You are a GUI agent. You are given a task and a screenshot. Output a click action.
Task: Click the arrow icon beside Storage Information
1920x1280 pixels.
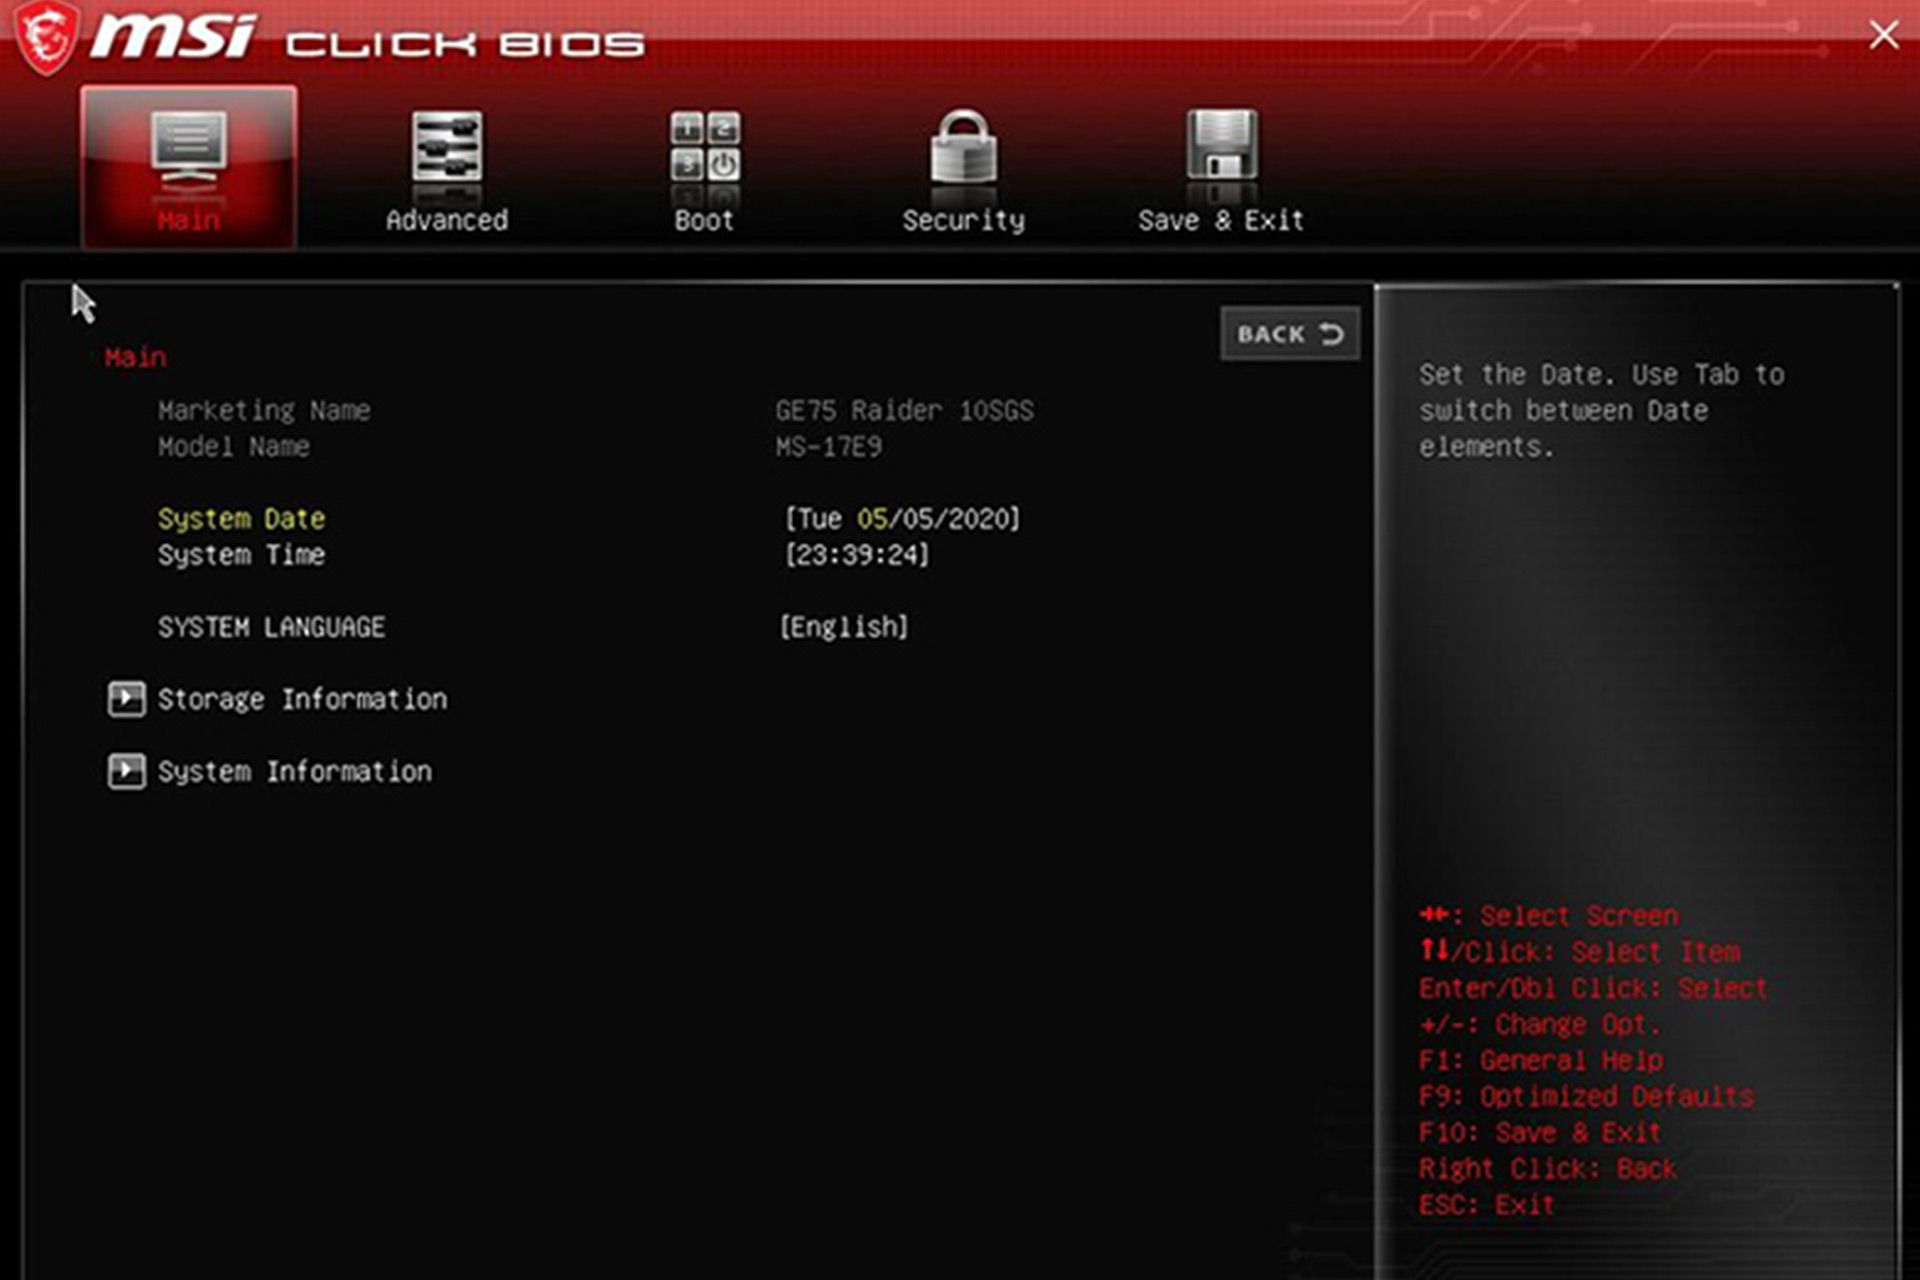[x=126, y=699]
